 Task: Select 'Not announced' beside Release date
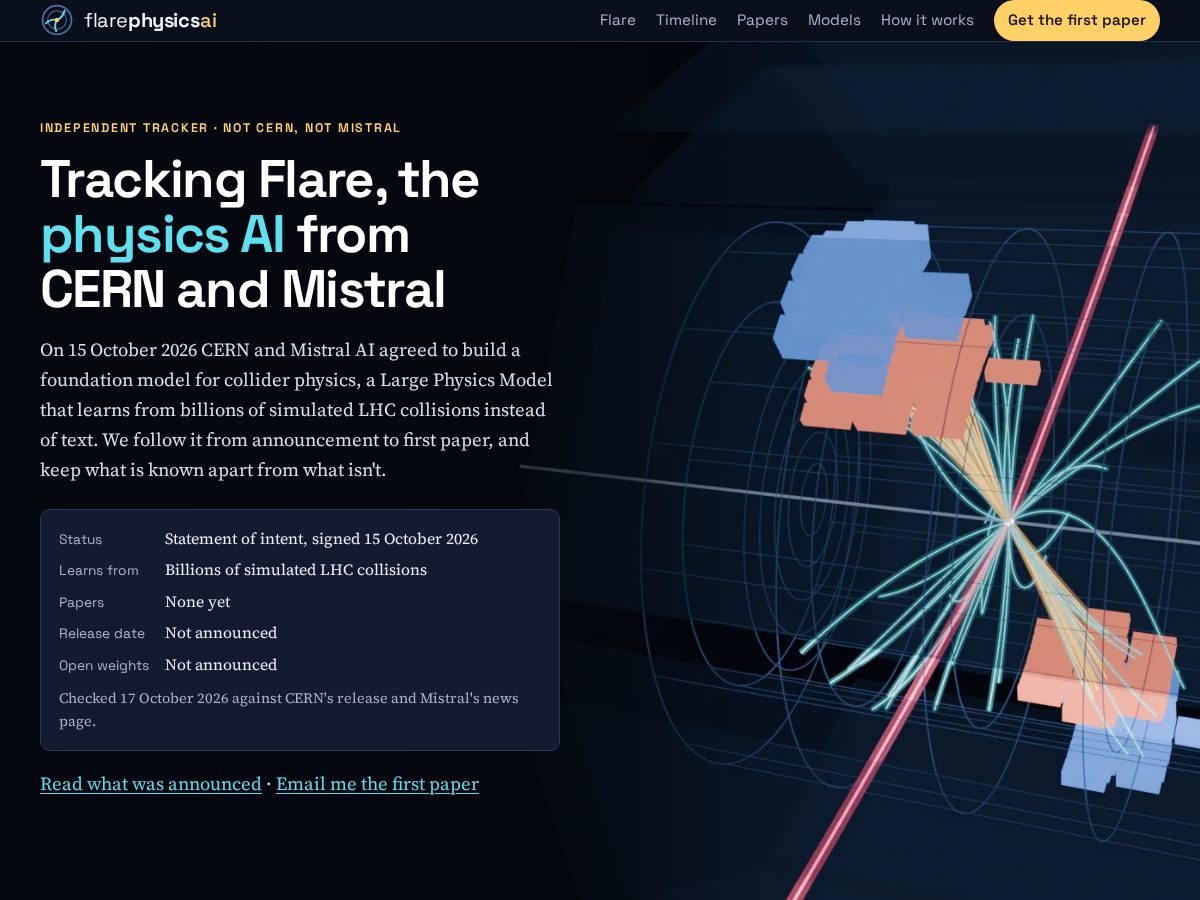[x=221, y=633]
